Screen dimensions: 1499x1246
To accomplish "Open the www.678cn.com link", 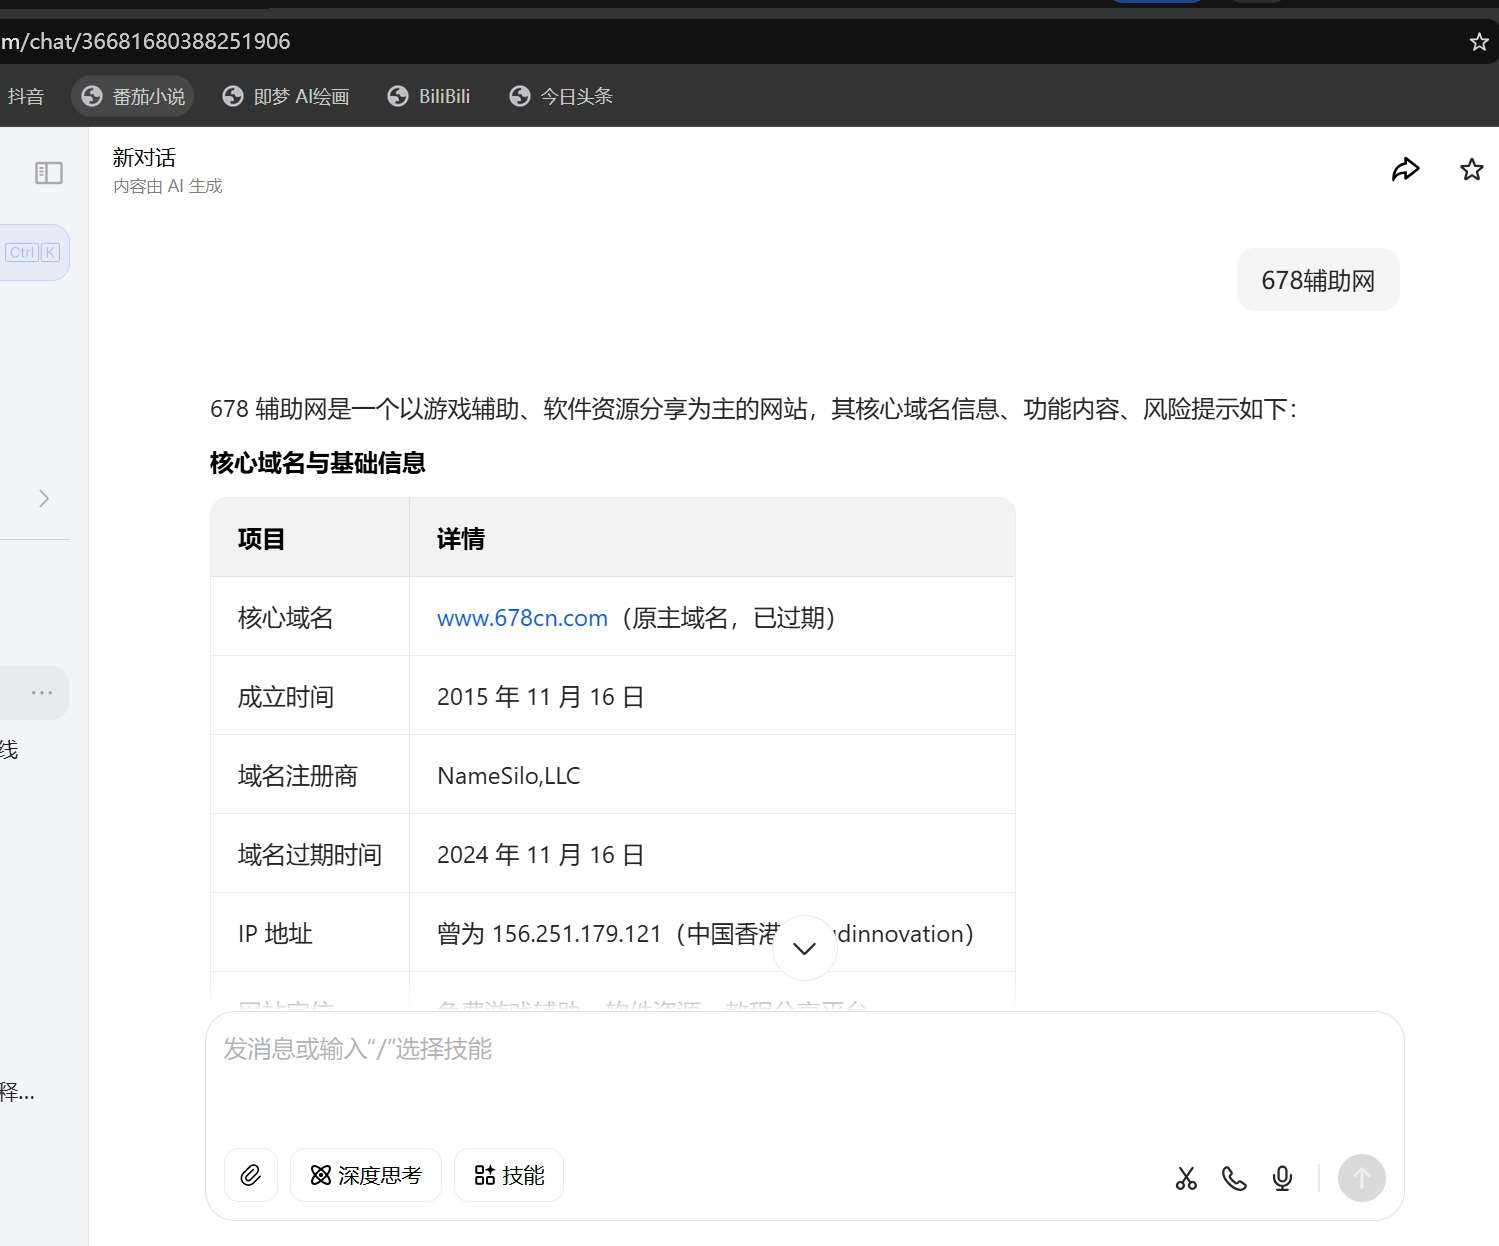I will point(521,618).
